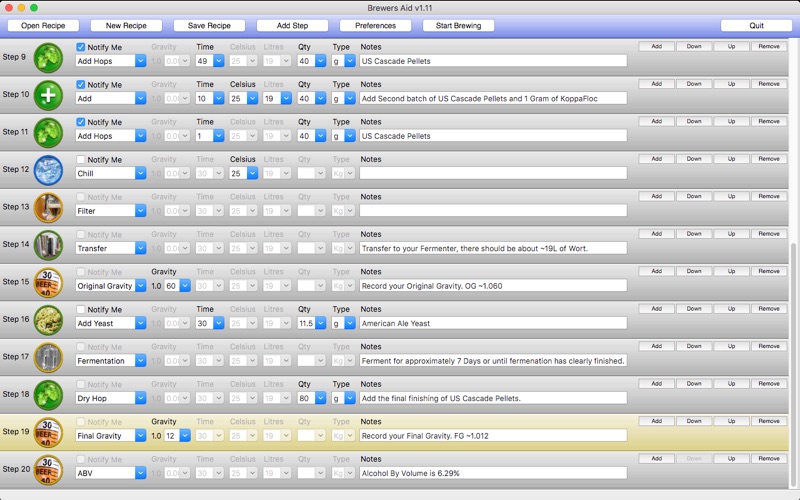800x500 pixels.
Task: Click the green plus icon on Step 10
Action: (48, 95)
